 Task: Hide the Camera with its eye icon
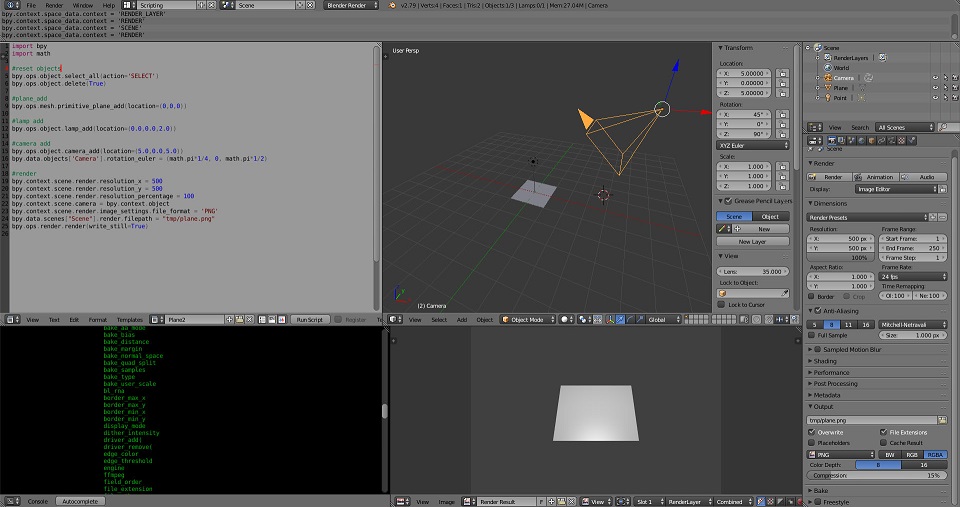(935, 78)
